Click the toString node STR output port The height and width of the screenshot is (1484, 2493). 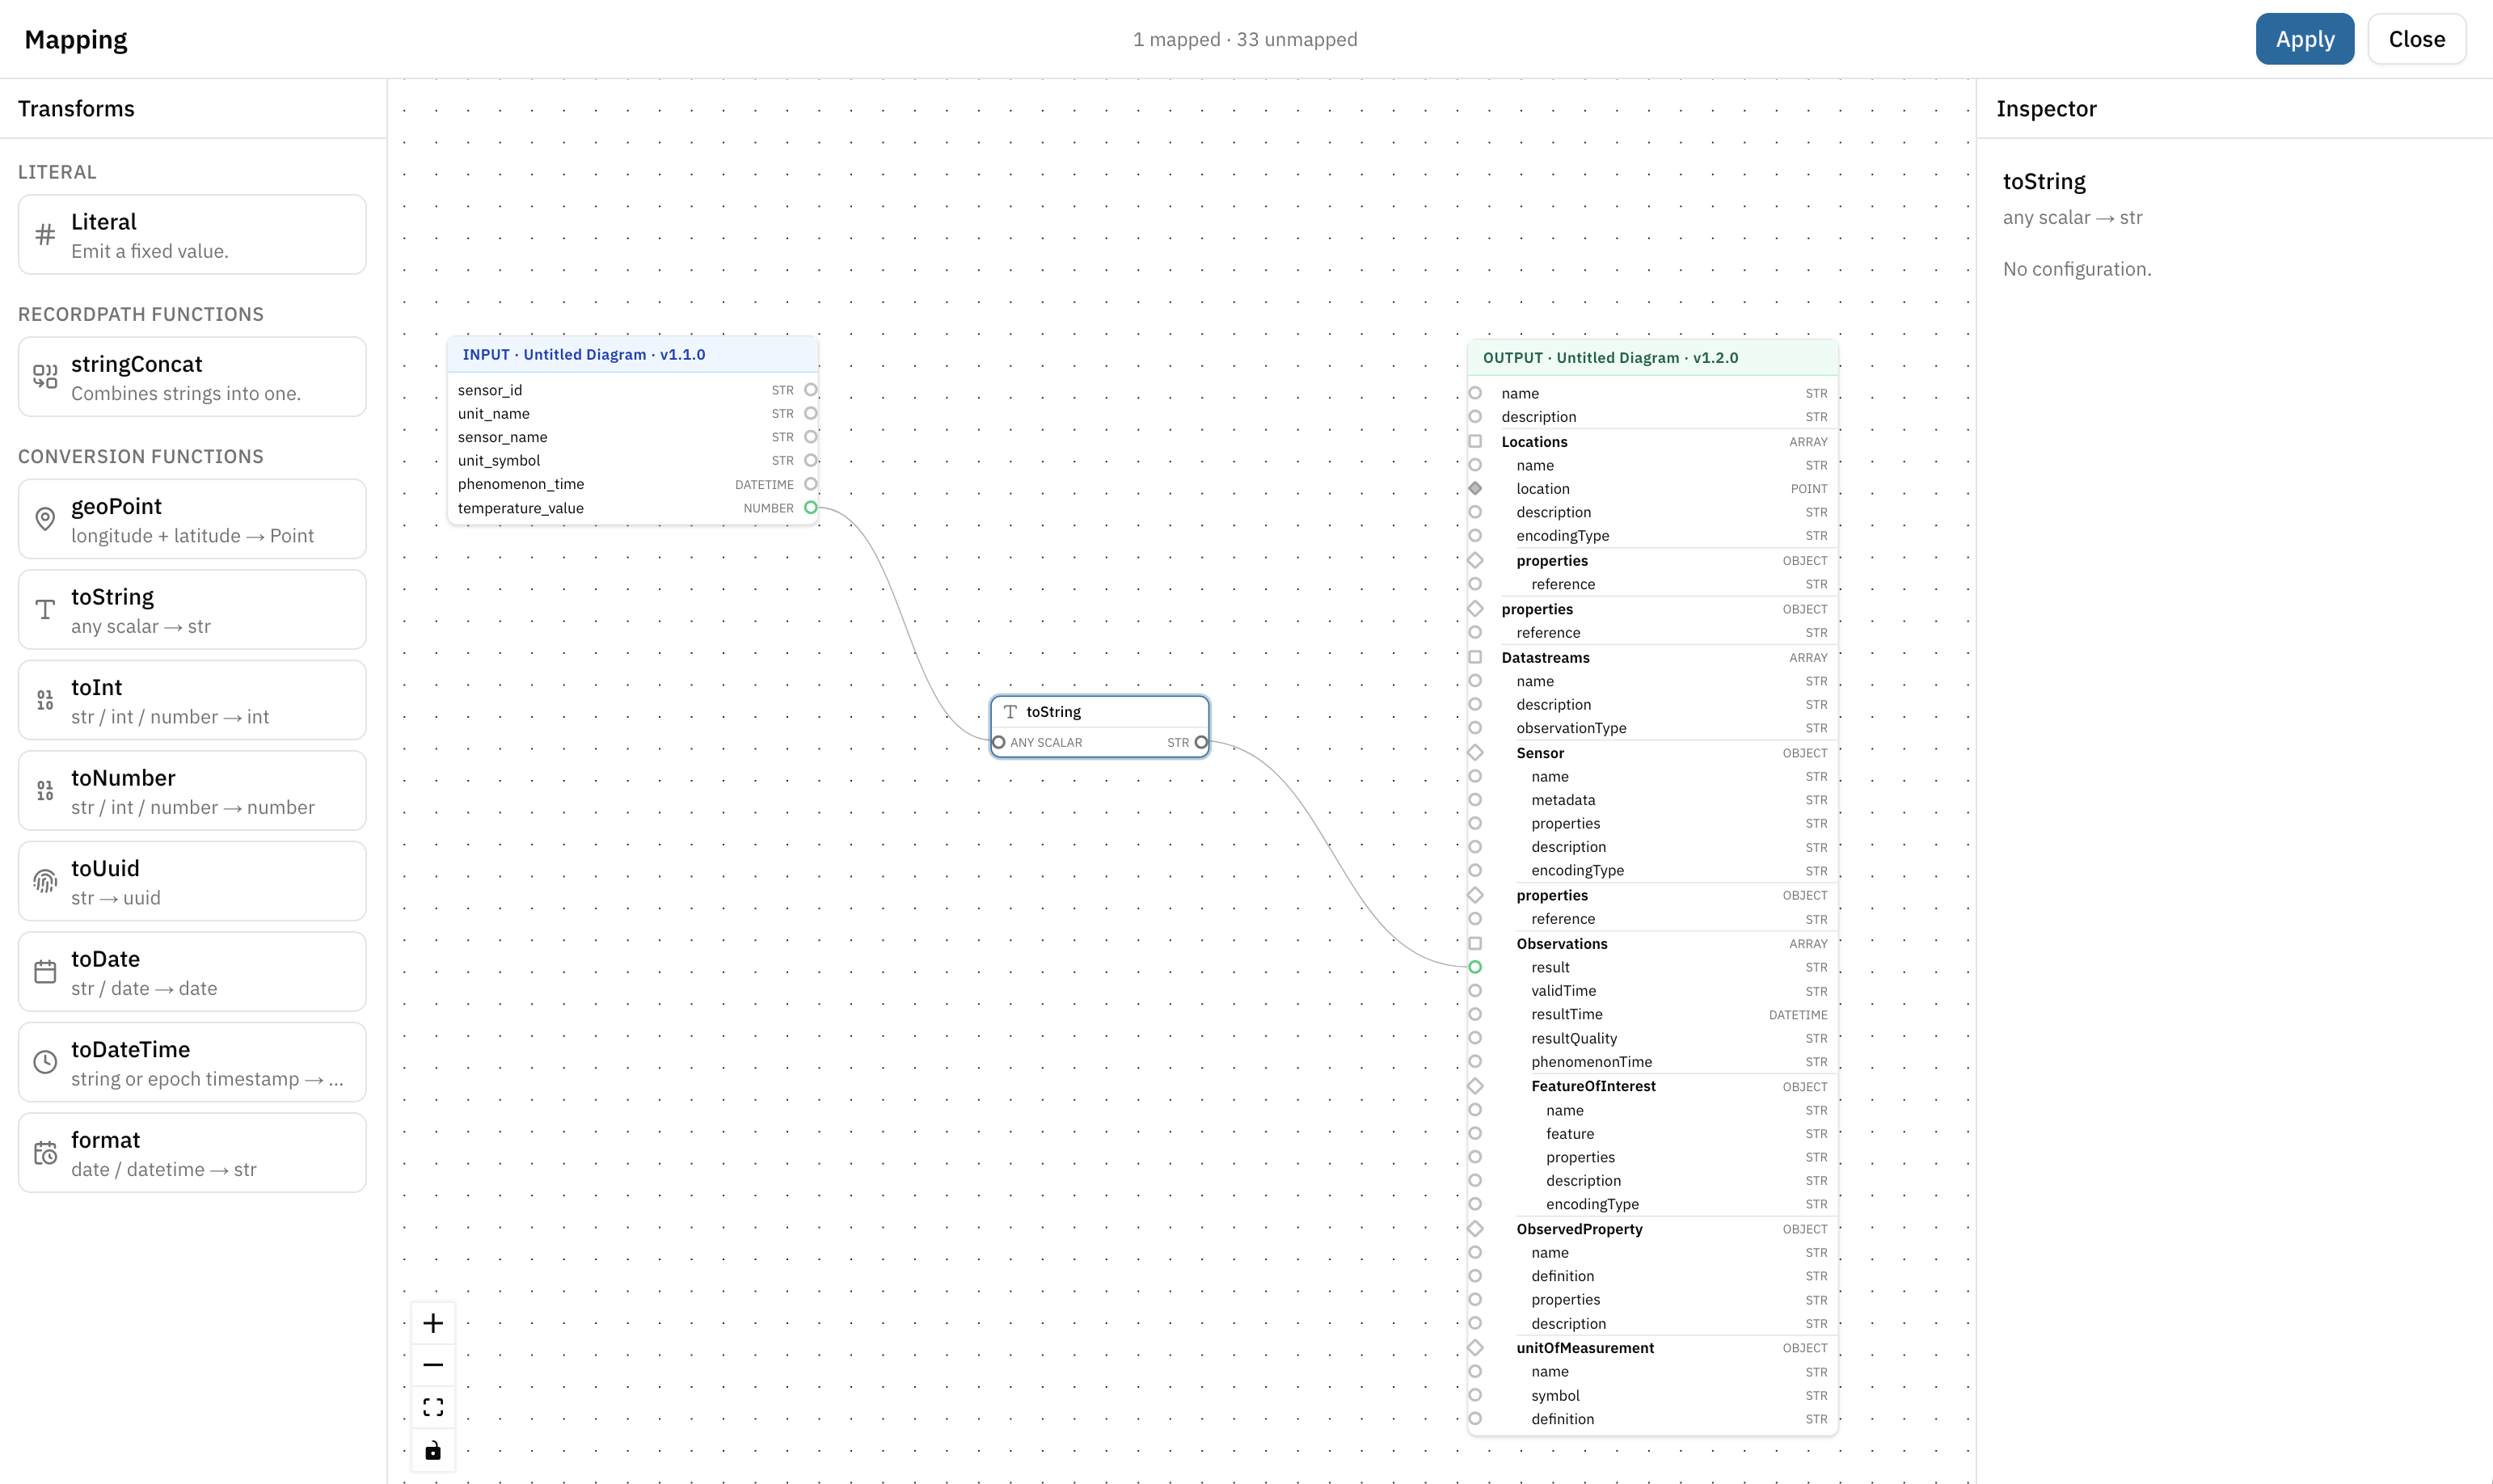click(x=1201, y=742)
